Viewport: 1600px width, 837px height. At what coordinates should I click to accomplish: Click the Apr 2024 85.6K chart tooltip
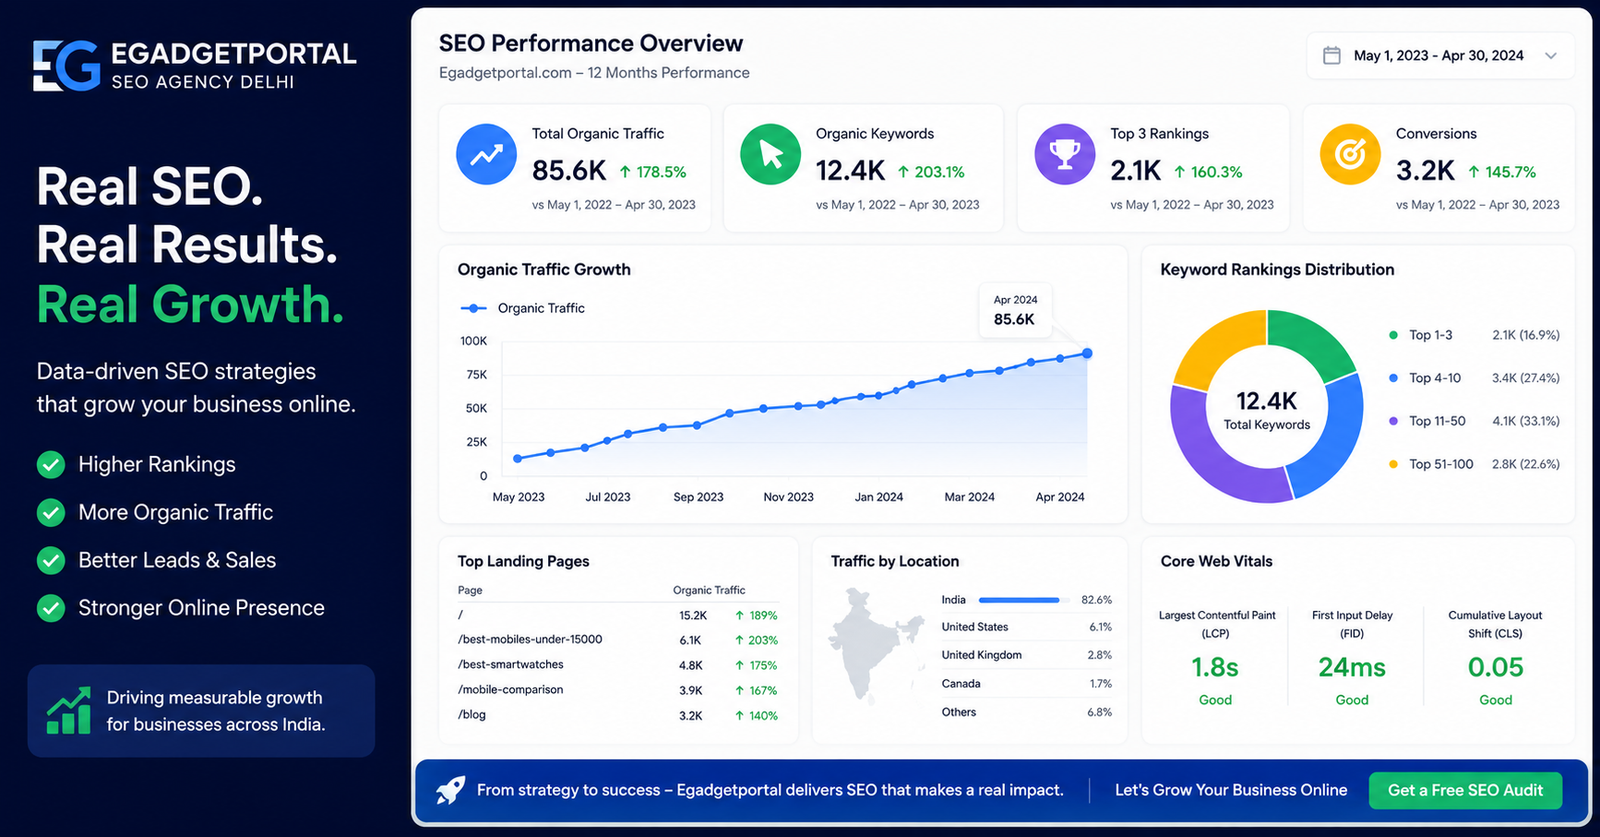point(1014,311)
